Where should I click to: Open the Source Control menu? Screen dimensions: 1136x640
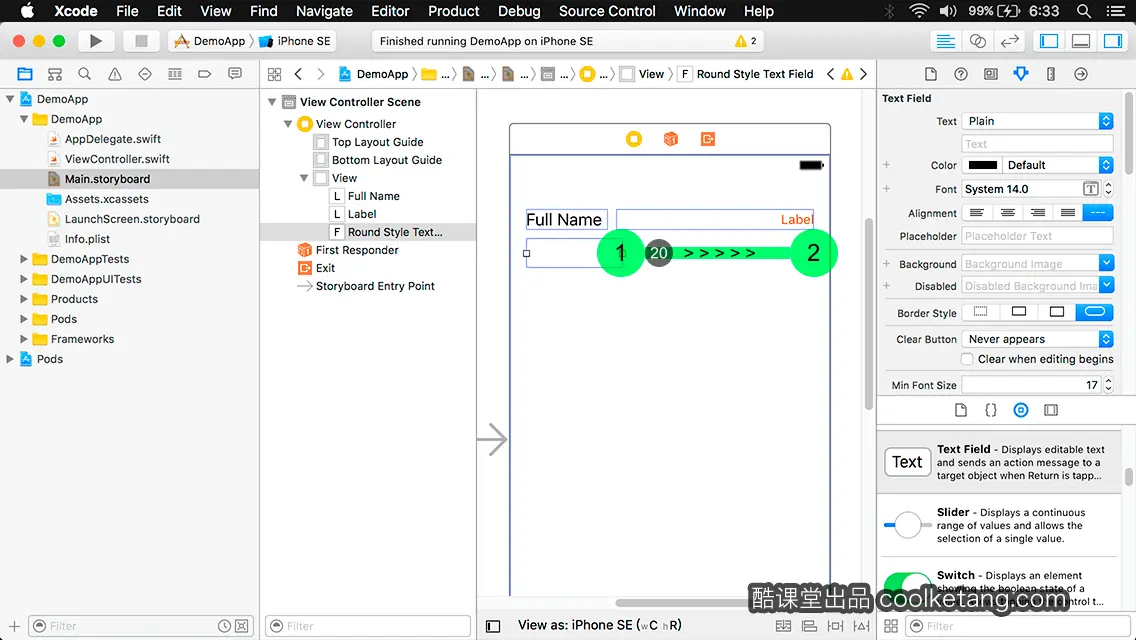[x=607, y=11]
